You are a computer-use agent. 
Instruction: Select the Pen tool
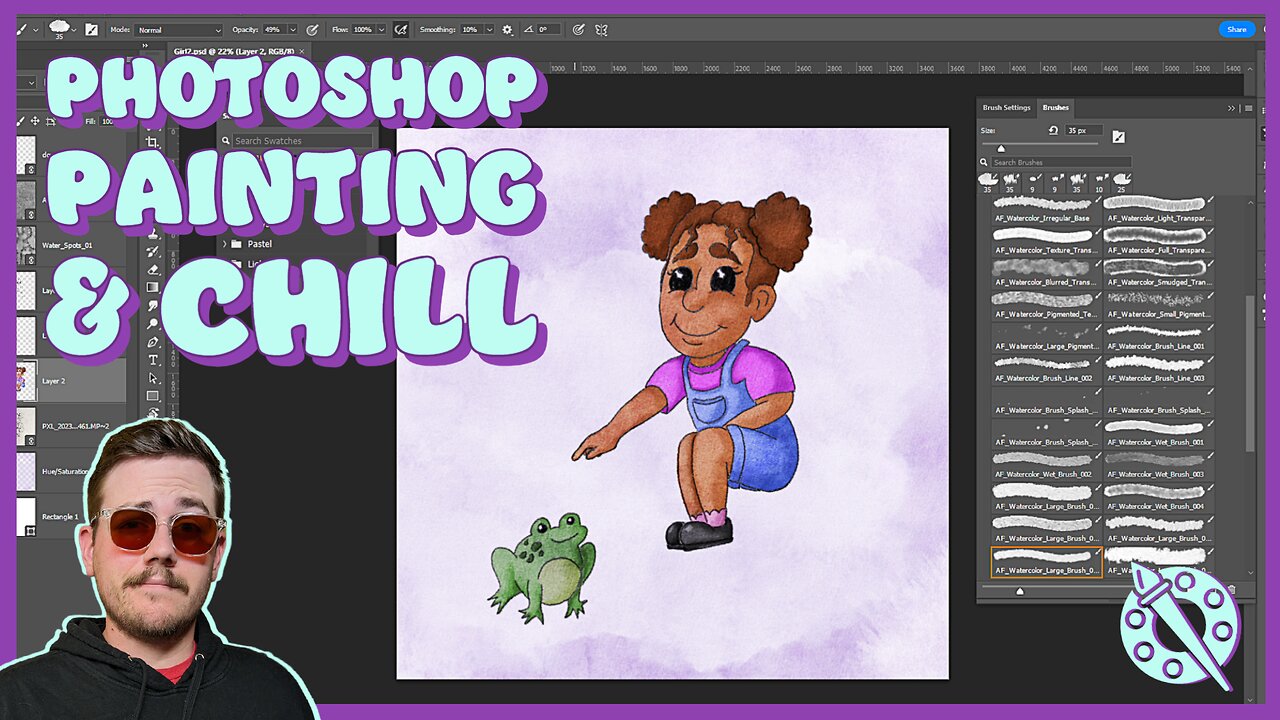point(153,341)
